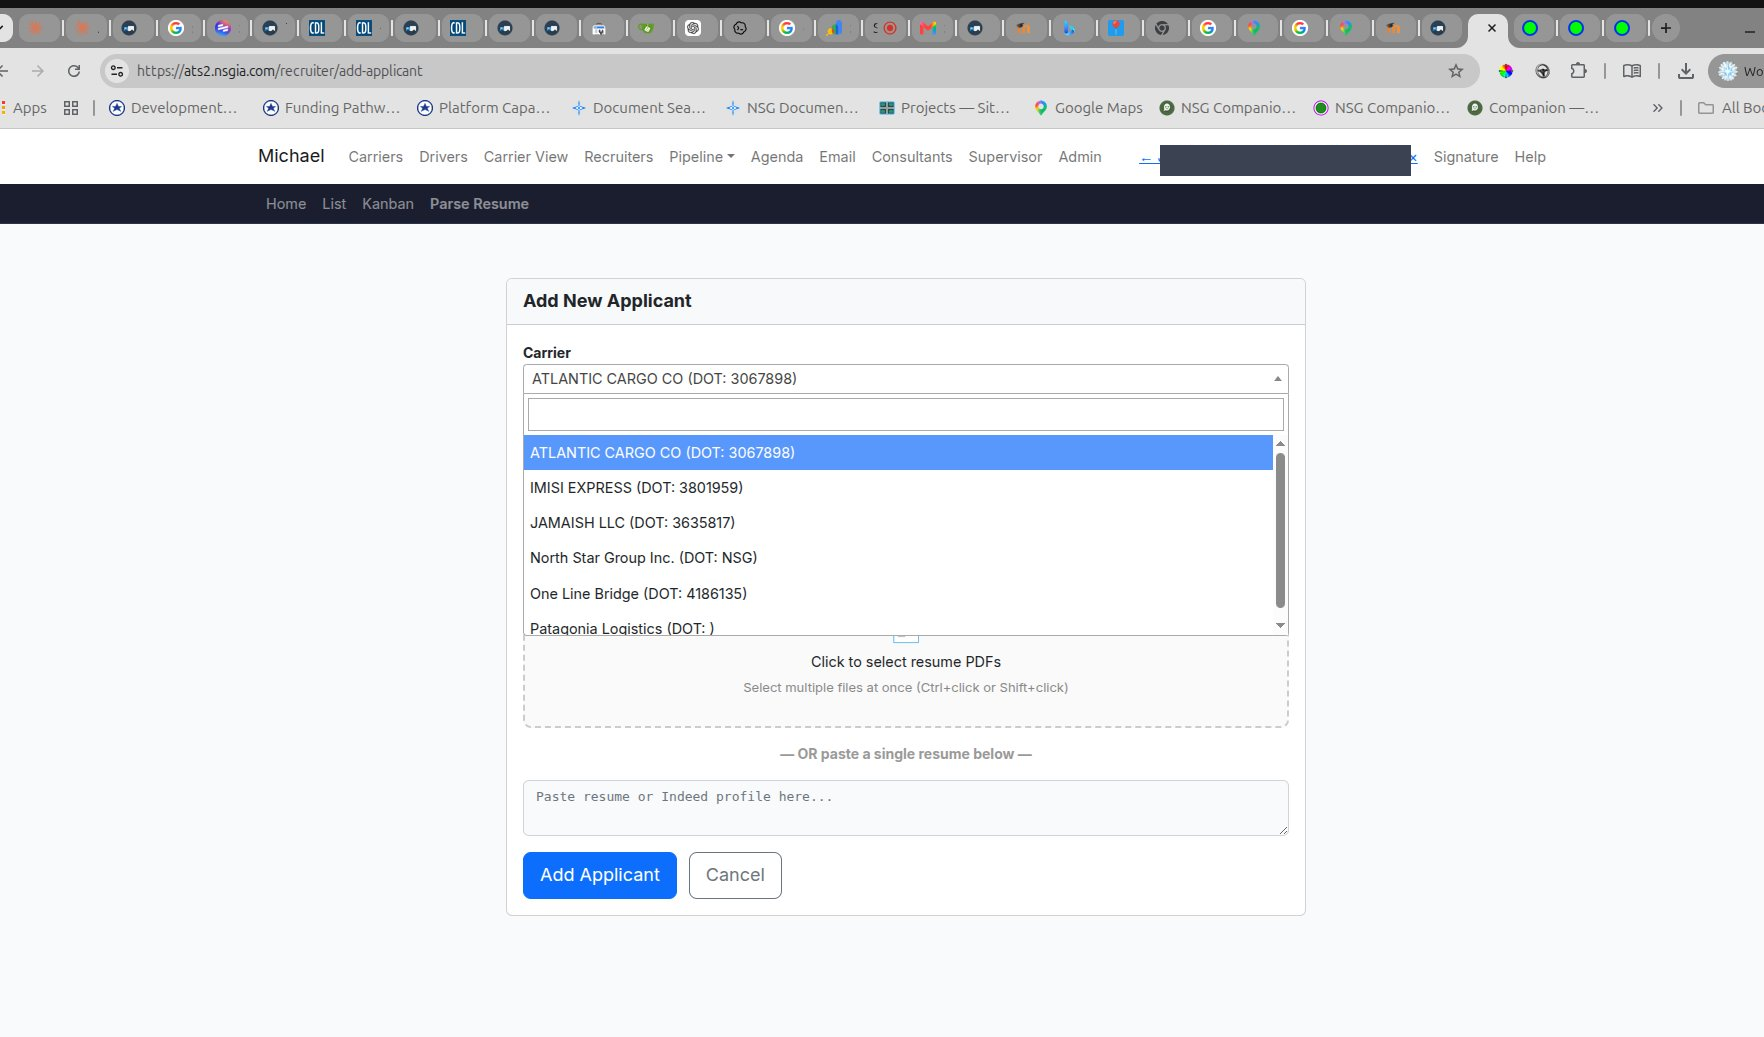
Task: Open the Google Maps bookmark
Action: click(x=1088, y=108)
